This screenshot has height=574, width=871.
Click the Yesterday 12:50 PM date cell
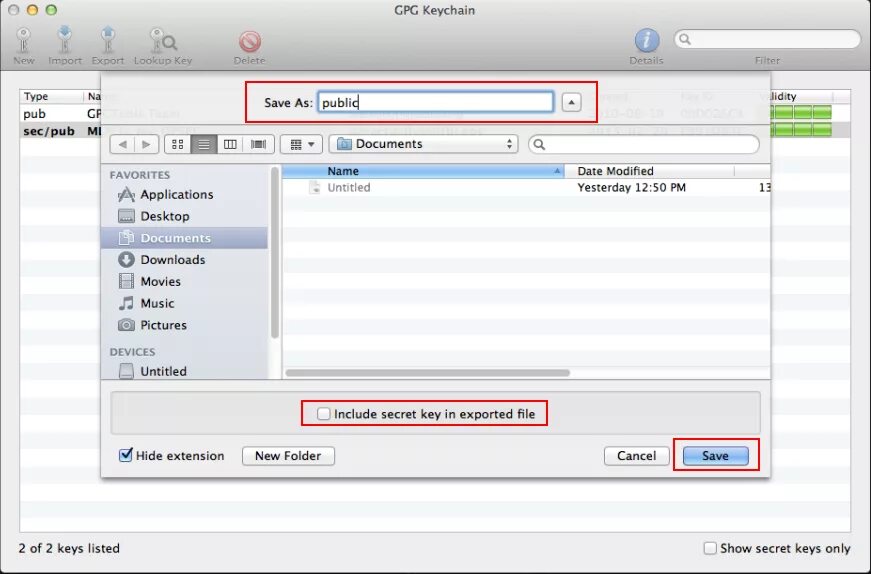pos(632,187)
